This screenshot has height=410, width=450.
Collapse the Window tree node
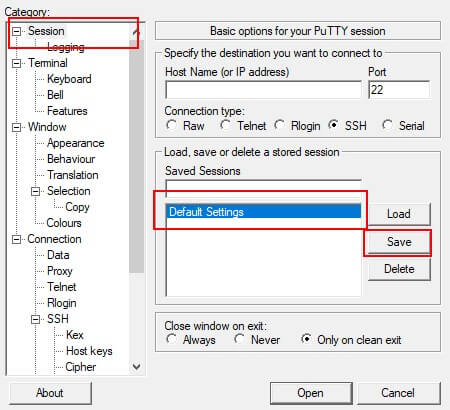tap(16, 127)
